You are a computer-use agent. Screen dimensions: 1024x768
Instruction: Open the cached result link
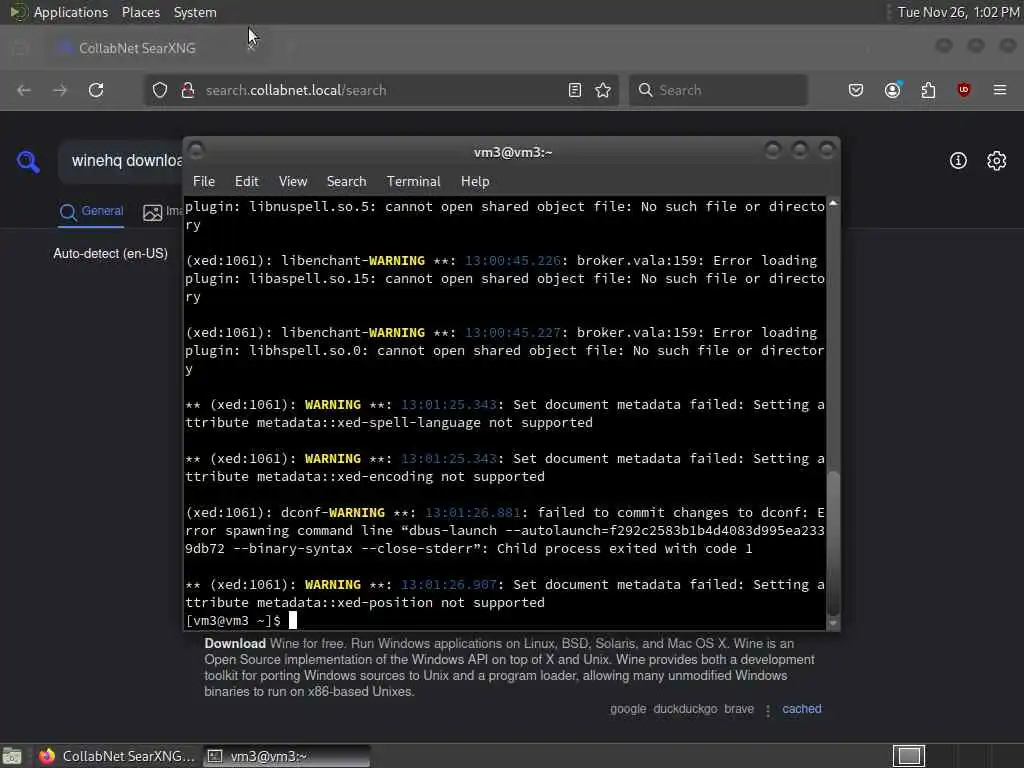coord(801,709)
